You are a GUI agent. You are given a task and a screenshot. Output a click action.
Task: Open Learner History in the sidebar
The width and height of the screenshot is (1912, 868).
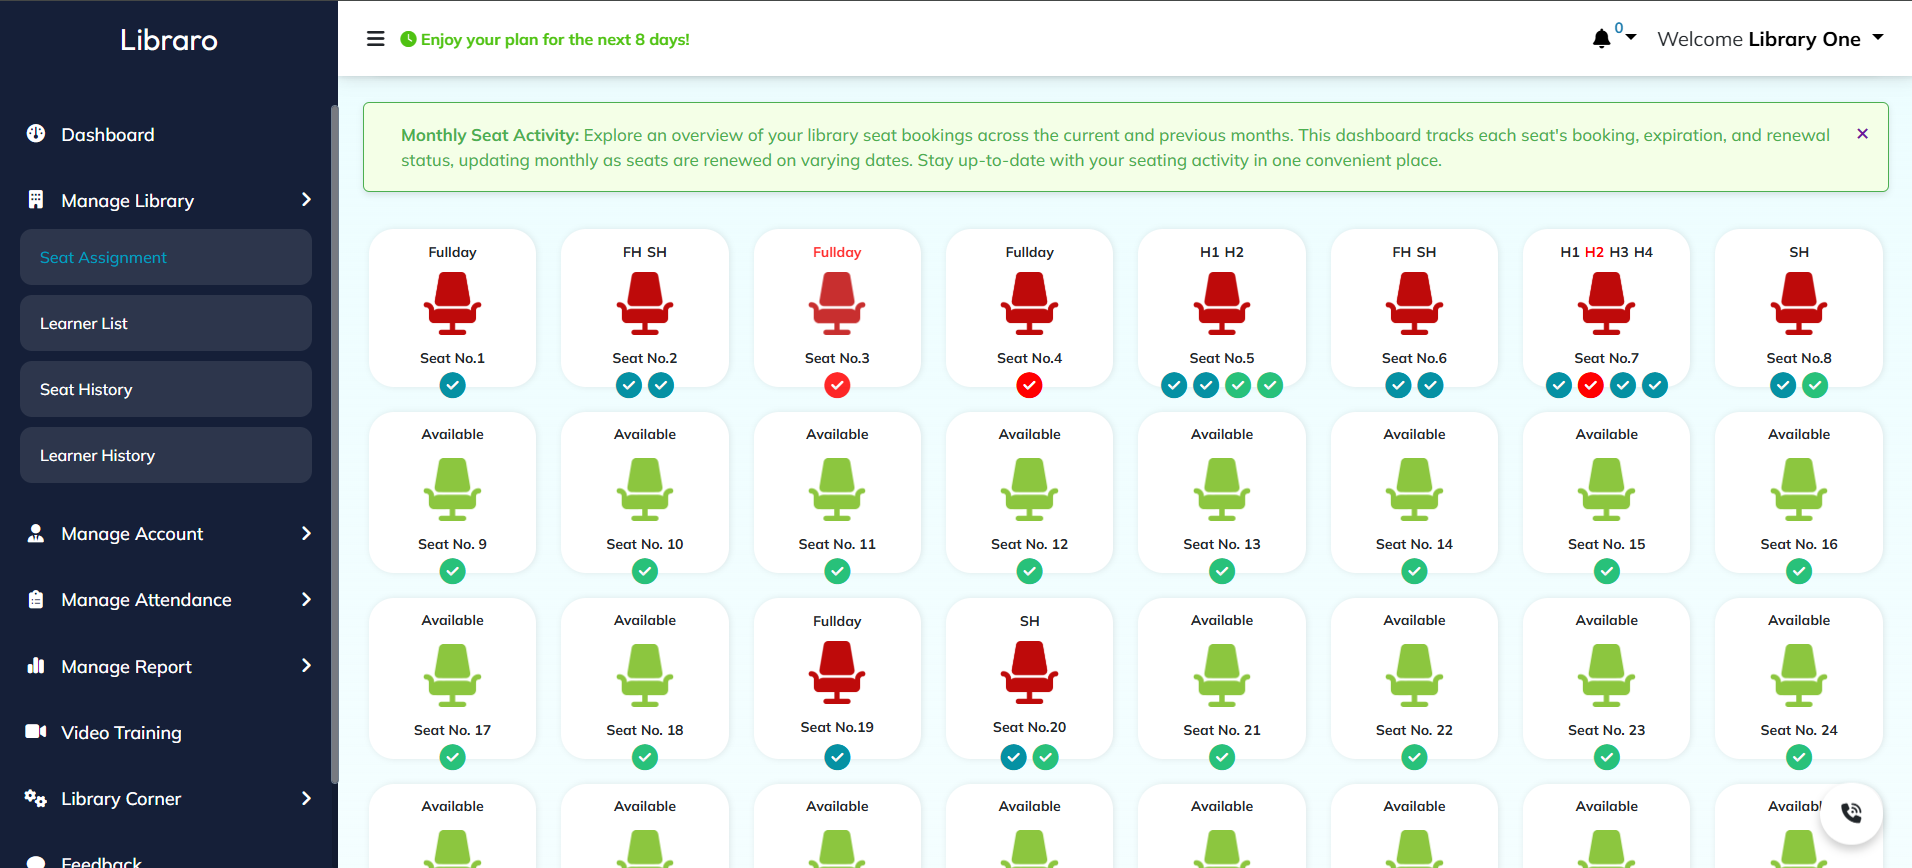pos(166,455)
